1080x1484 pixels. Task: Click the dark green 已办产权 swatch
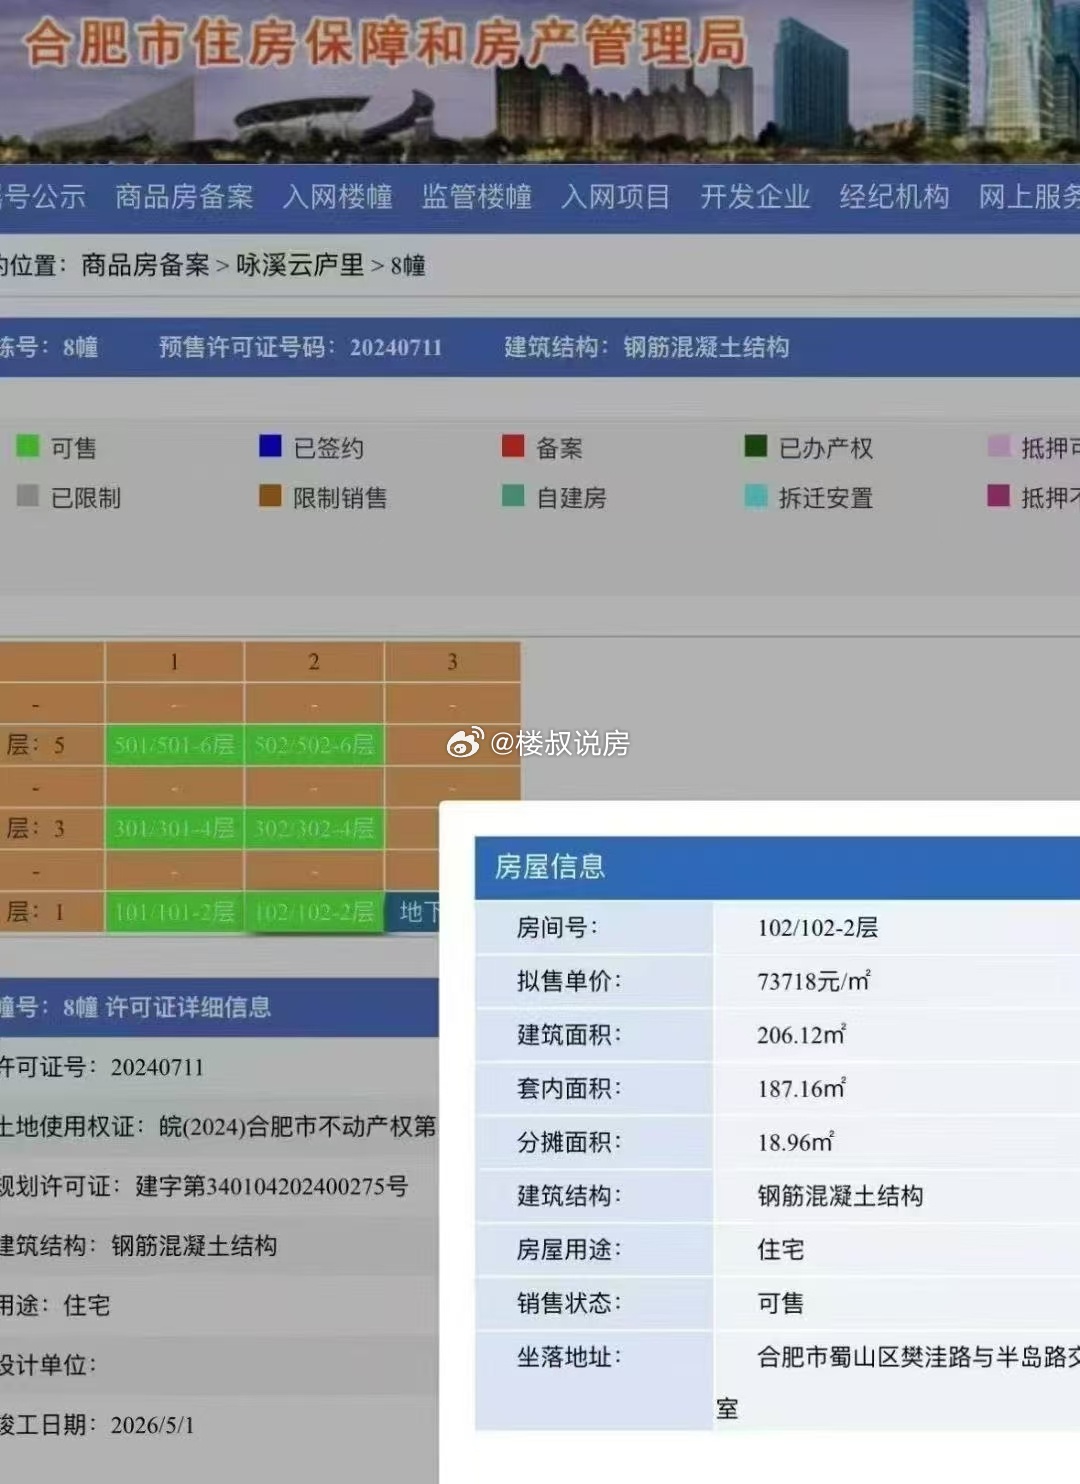pyautogui.click(x=756, y=446)
